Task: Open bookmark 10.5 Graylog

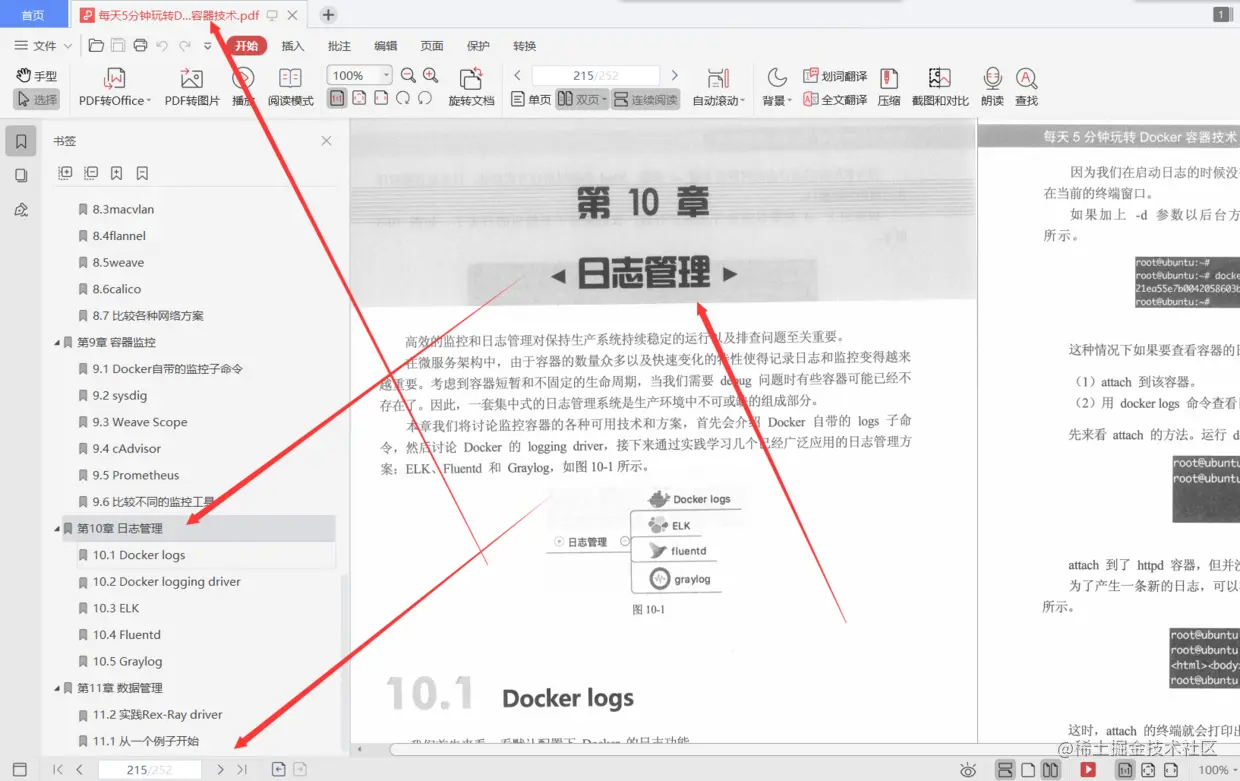Action: 127,662
